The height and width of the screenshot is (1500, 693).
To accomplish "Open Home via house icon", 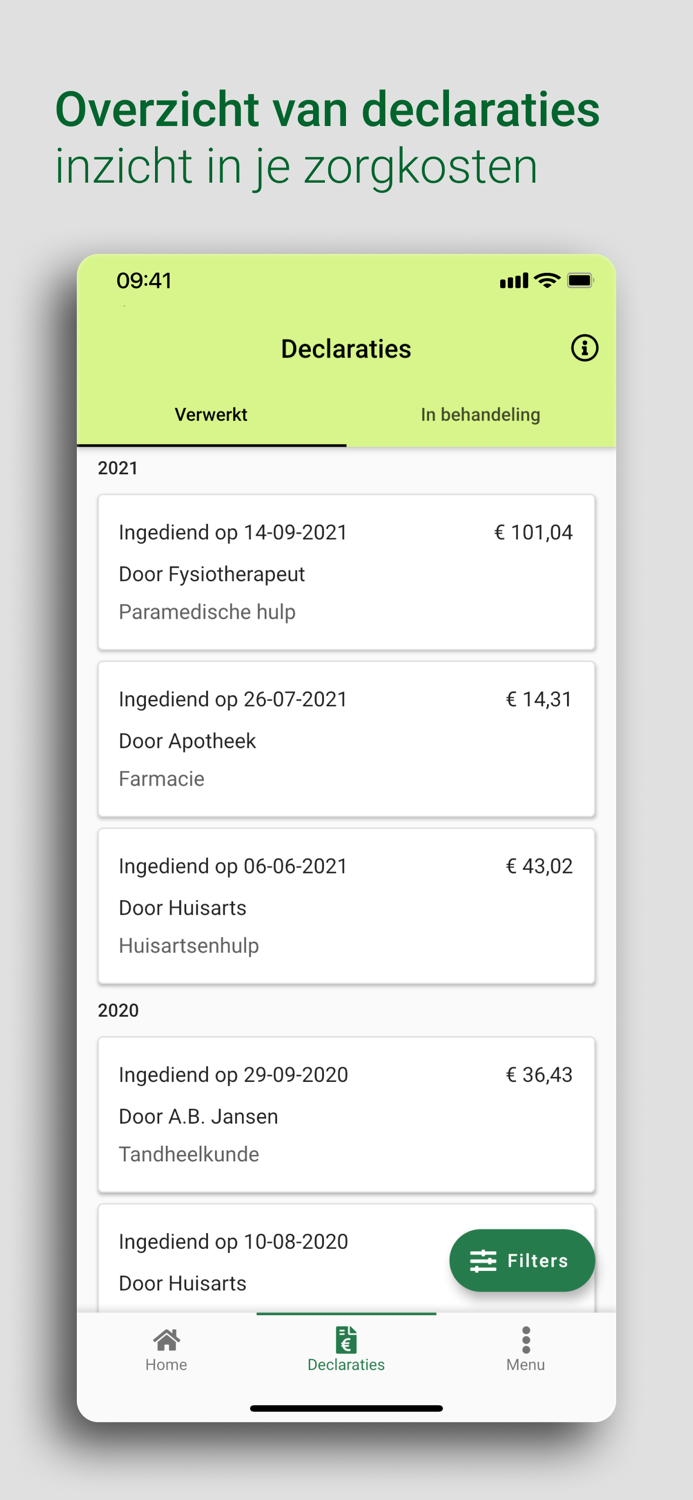I will [x=166, y=1339].
